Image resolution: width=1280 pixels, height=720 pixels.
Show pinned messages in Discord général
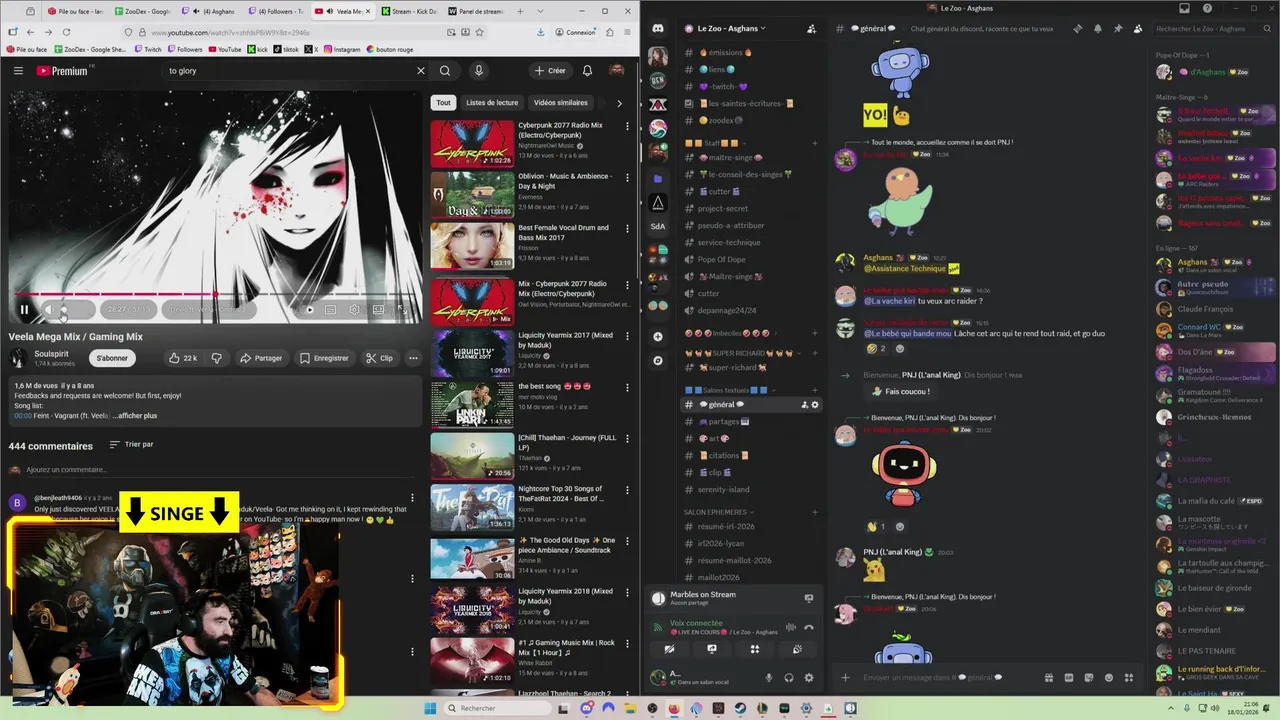pyautogui.click(x=1118, y=29)
